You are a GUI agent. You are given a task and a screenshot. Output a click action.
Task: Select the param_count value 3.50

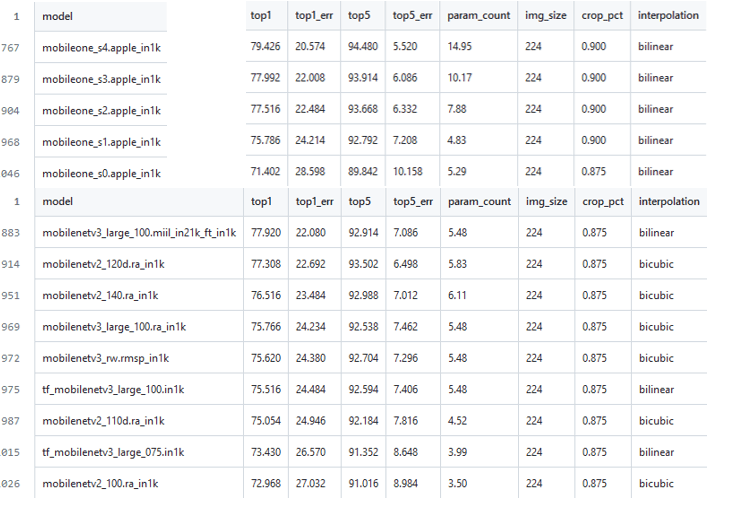457,483
